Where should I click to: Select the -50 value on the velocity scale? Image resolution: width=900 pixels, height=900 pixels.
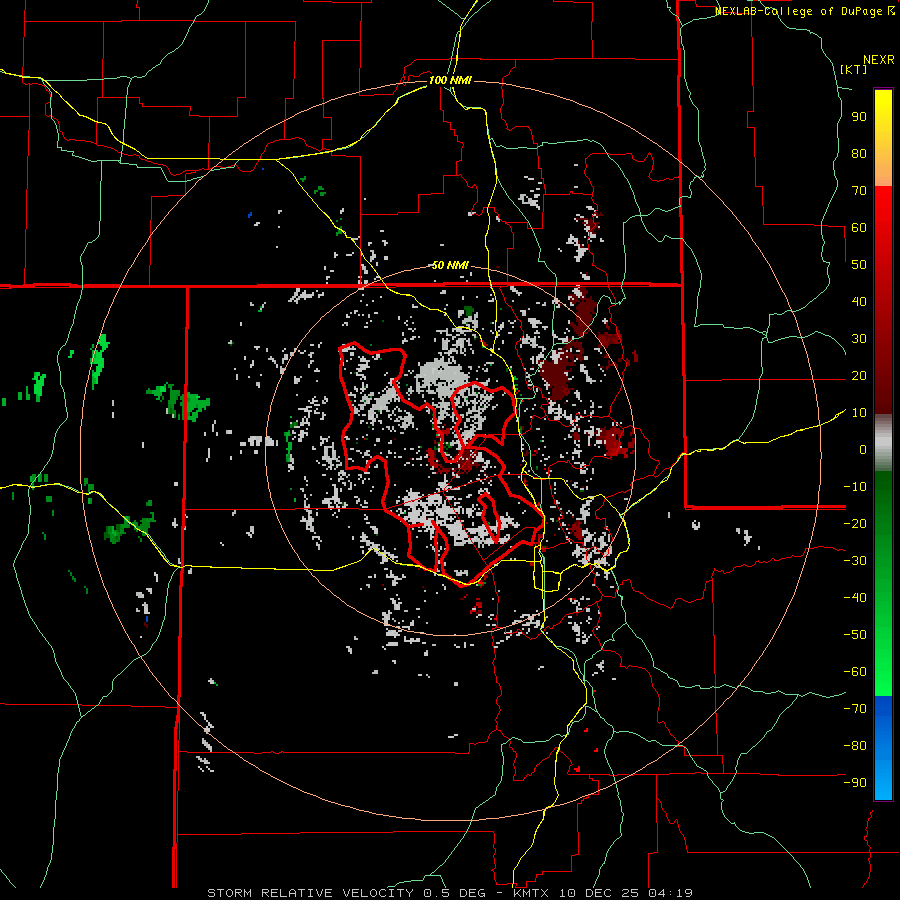(x=855, y=635)
